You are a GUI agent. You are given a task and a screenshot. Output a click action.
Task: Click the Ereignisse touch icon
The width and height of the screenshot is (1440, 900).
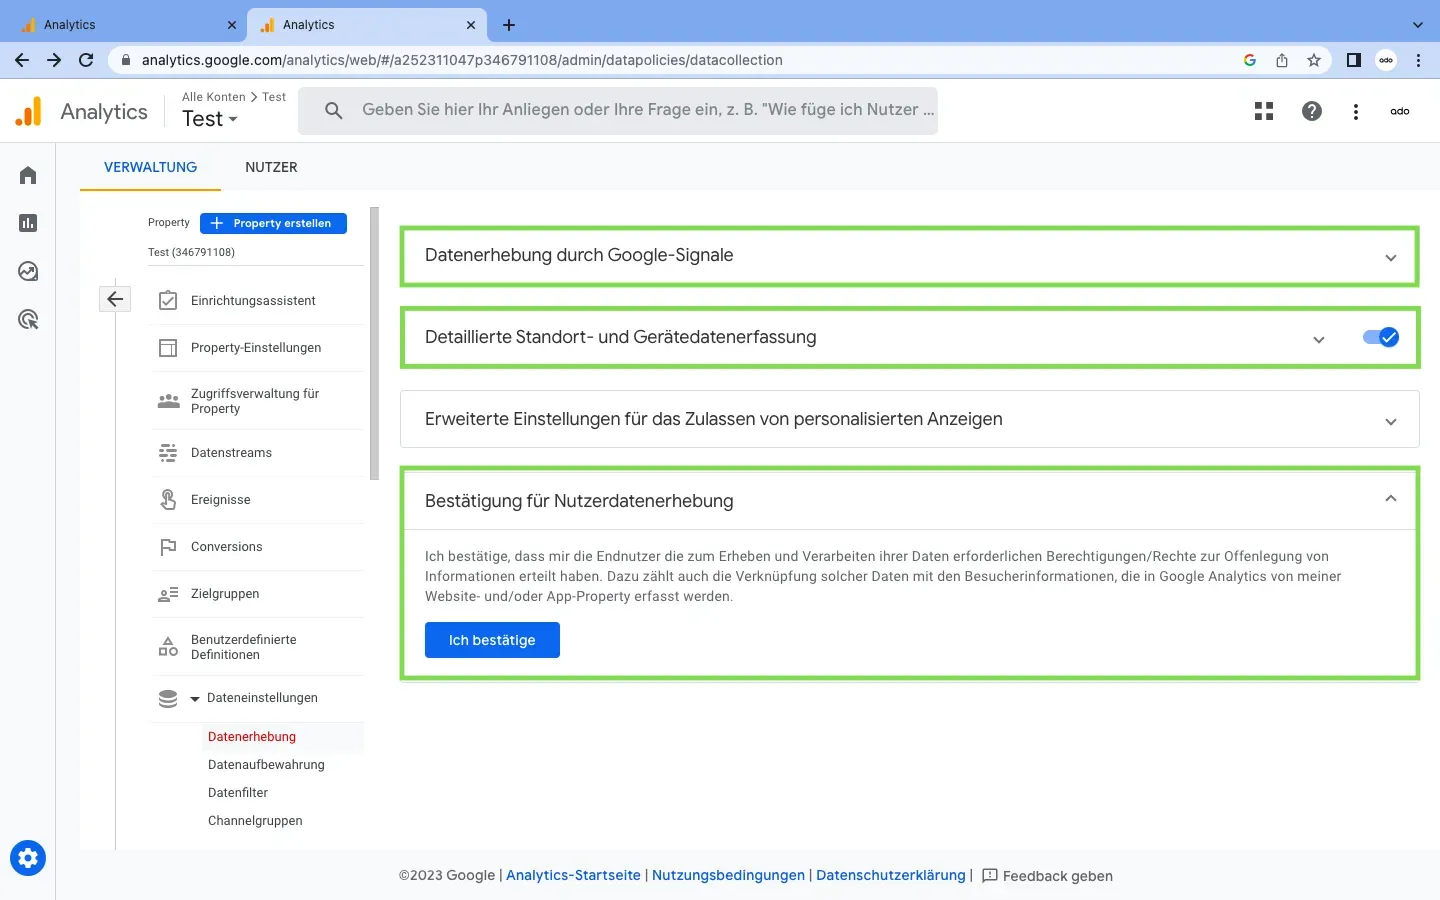point(168,499)
